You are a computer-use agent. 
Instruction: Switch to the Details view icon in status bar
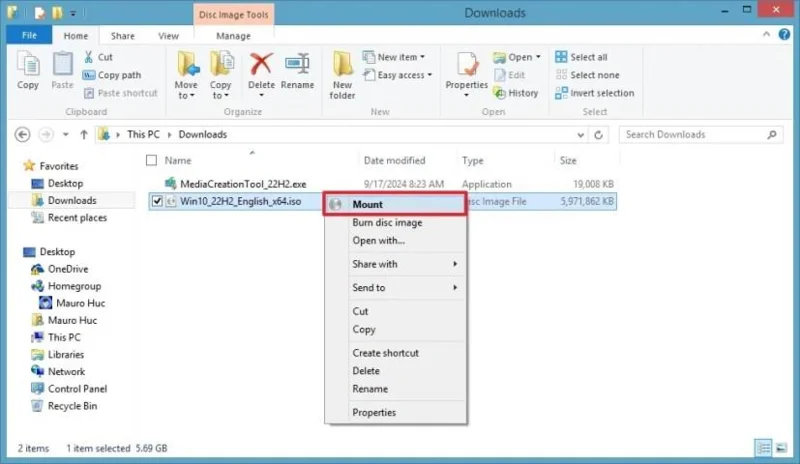(x=764, y=448)
